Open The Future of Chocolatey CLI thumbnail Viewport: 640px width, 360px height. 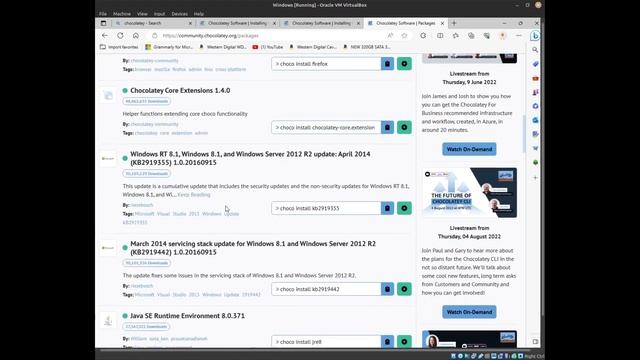click(x=469, y=193)
